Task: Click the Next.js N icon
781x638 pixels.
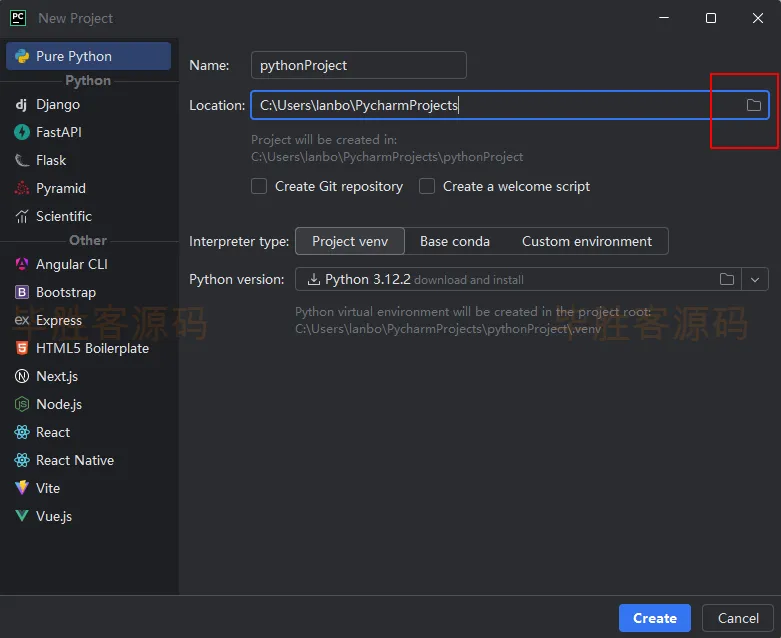Action: pos(21,376)
